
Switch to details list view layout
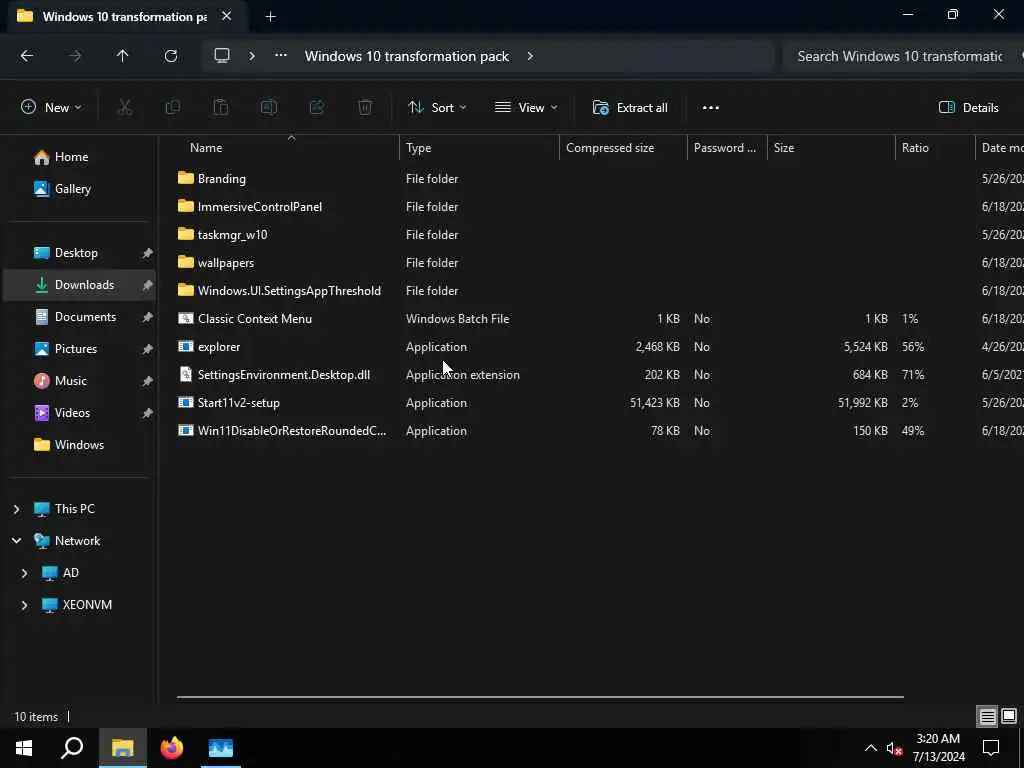(987, 716)
